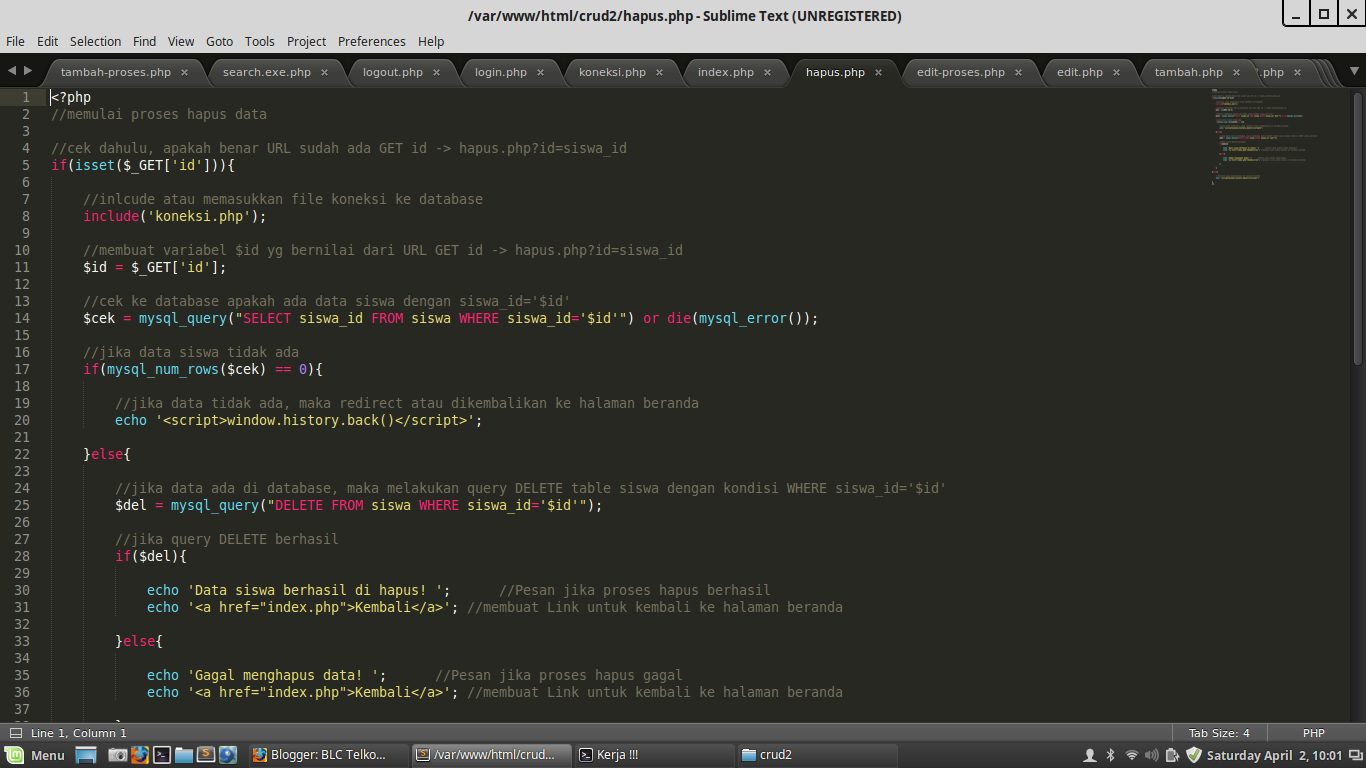Image resolution: width=1366 pixels, height=768 pixels.
Task: Open the Linux Mint Menu button
Action: pyautogui.click(x=35, y=755)
